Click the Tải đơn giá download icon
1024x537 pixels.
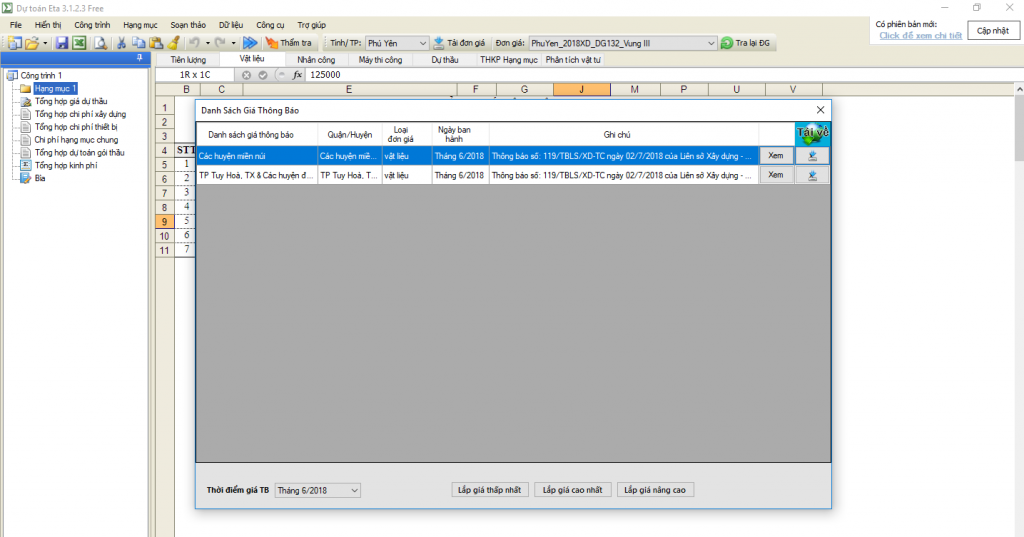point(439,43)
